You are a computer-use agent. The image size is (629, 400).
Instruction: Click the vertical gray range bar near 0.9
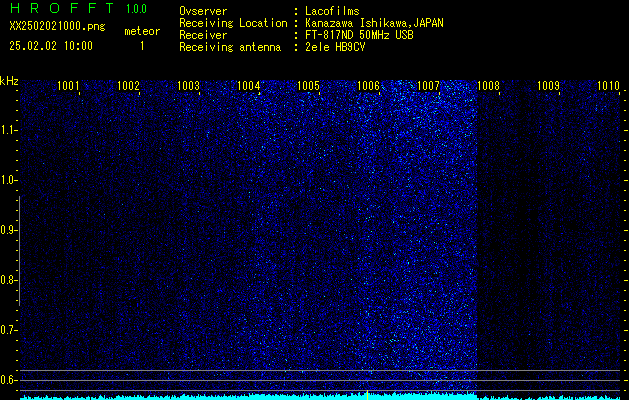coord(19,251)
